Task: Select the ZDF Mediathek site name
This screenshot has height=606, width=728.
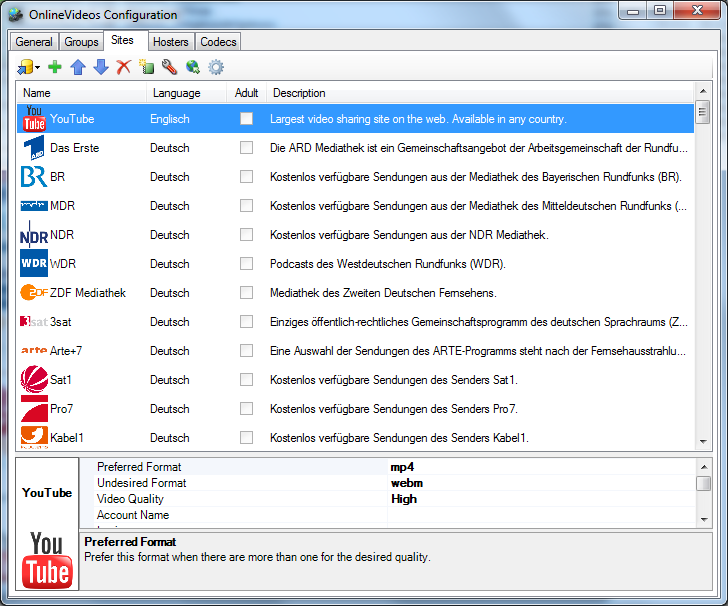Action: (x=88, y=293)
